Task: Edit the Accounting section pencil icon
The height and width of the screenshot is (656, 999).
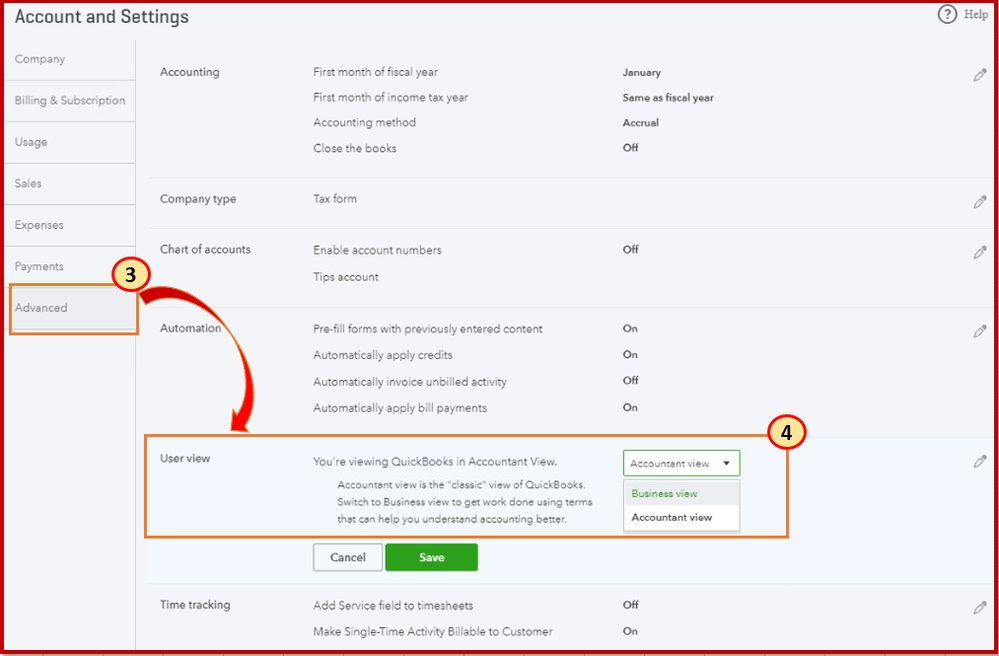Action: (x=980, y=75)
